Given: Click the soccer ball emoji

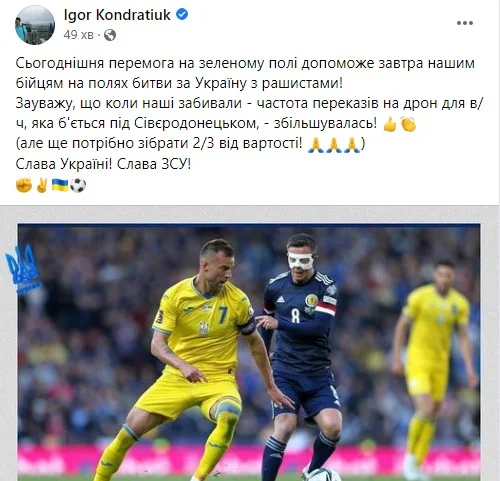Looking at the screenshot, I should pyautogui.click(x=78, y=185).
